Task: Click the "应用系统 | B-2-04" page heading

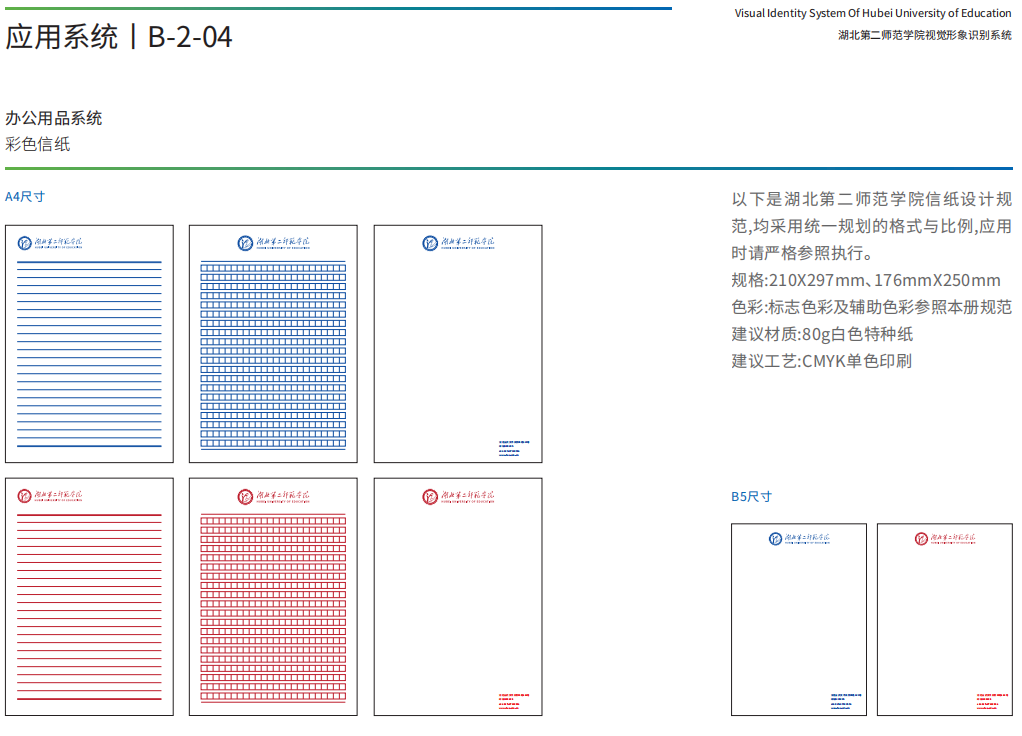Action: tap(119, 37)
